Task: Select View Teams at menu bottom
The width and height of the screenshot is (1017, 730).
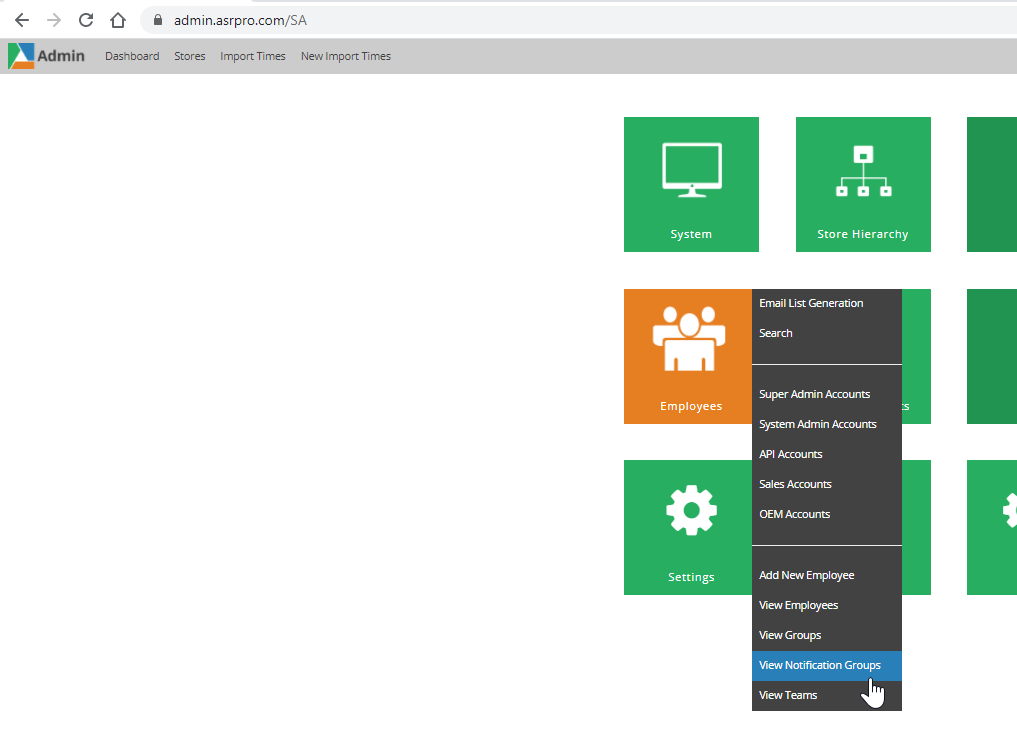Action: click(x=788, y=694)
